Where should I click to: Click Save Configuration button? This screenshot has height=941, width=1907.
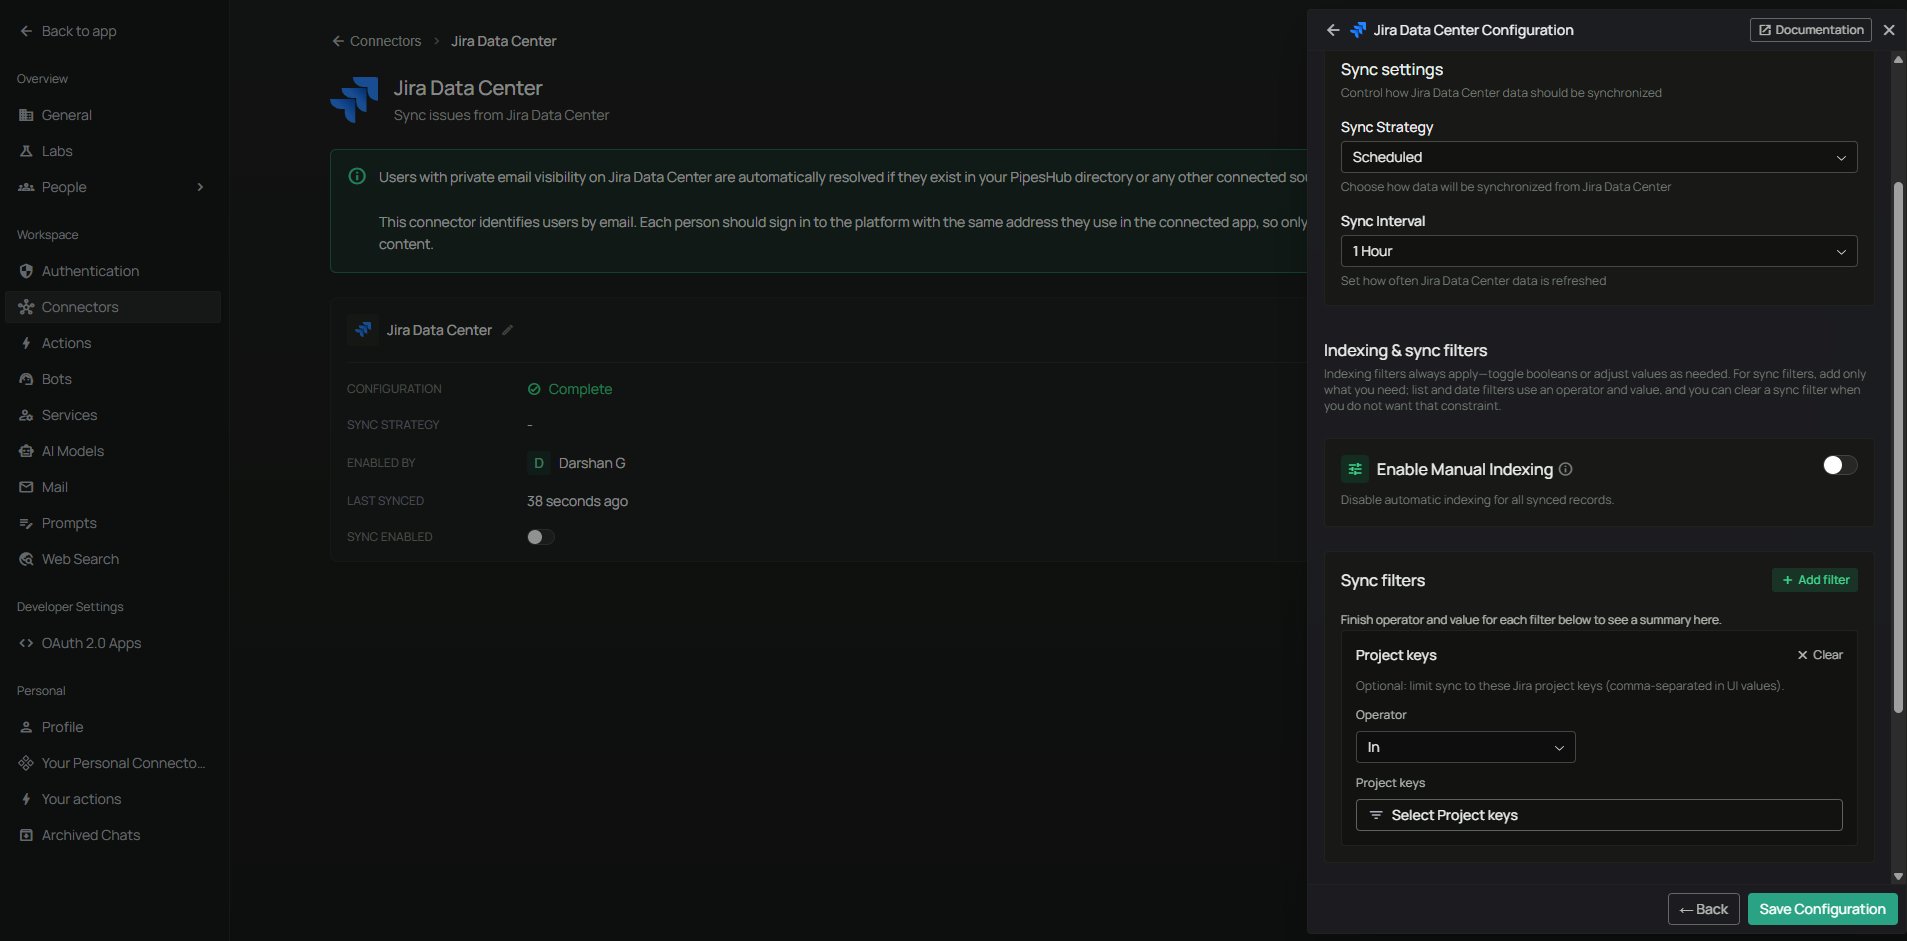pos(1822,909)
